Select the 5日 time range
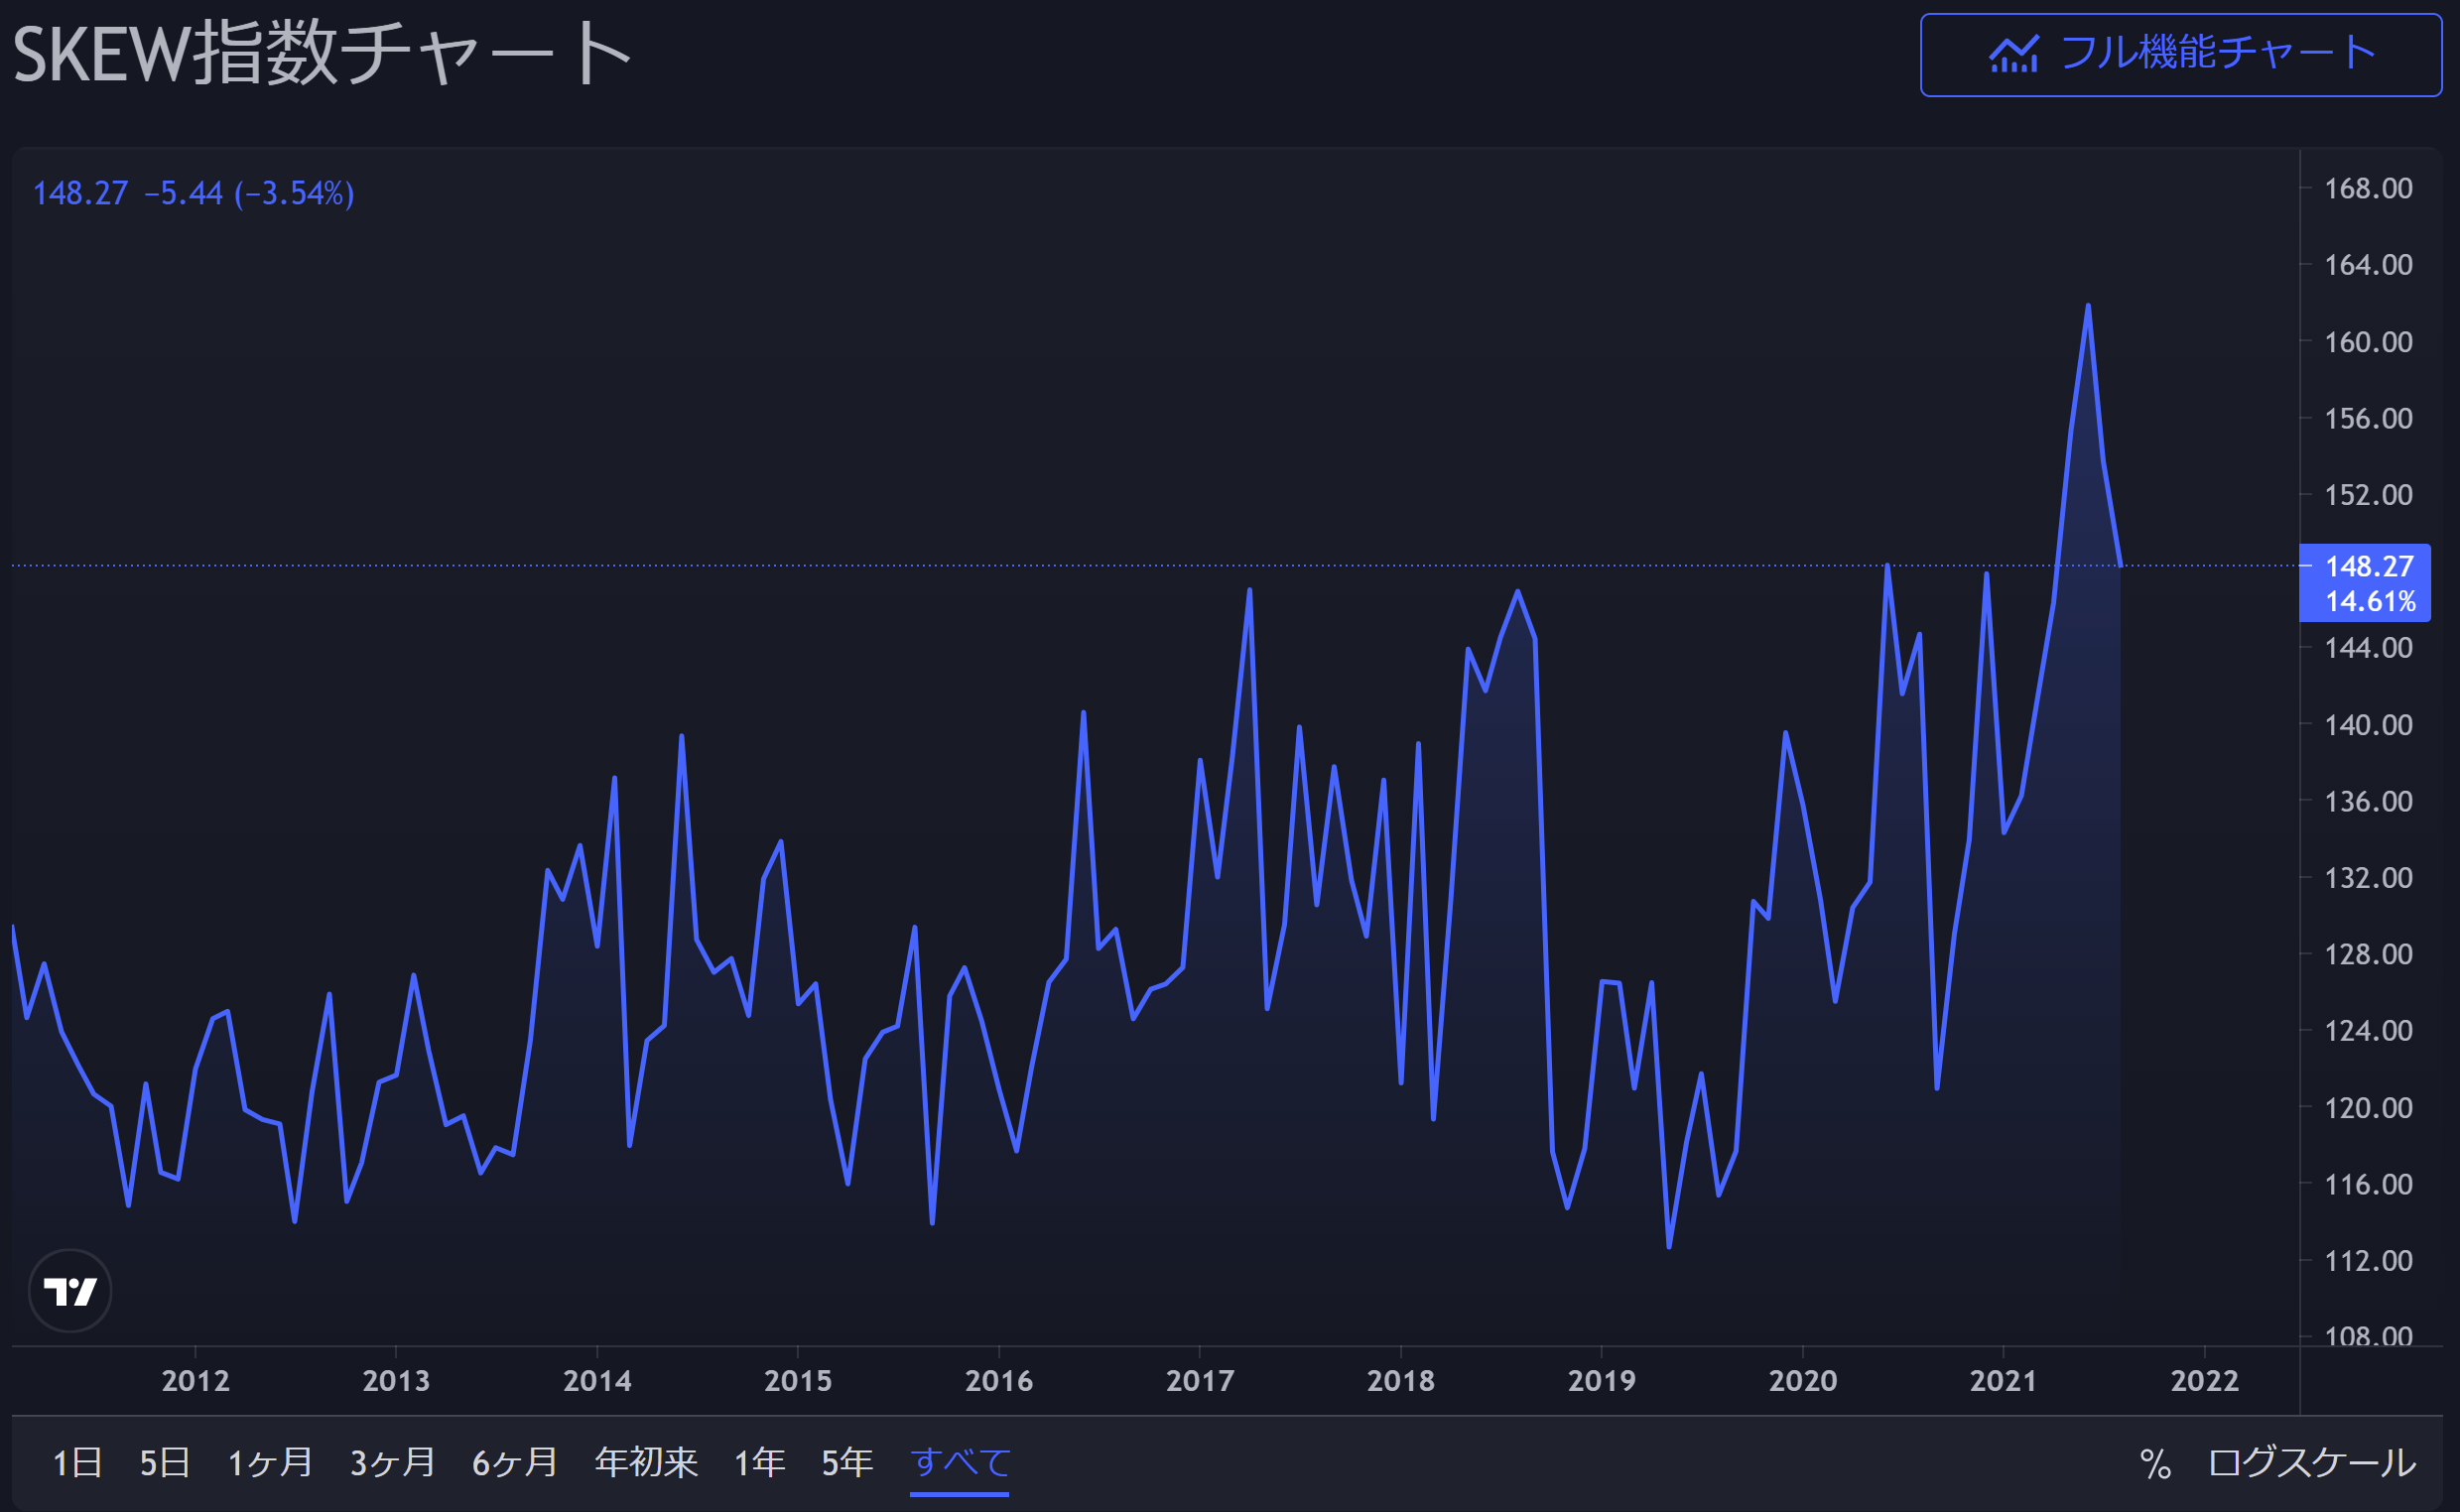 [x=165, y=1463]
